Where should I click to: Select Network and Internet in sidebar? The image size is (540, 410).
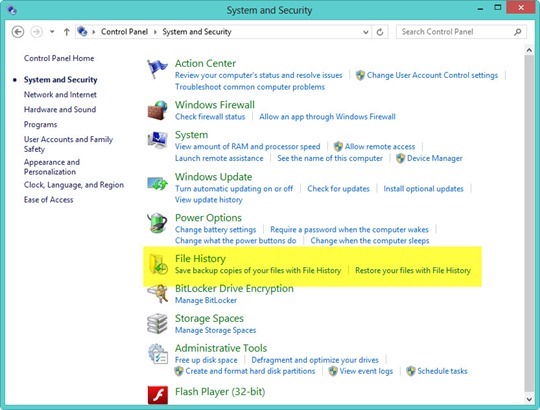click(60, 94)
